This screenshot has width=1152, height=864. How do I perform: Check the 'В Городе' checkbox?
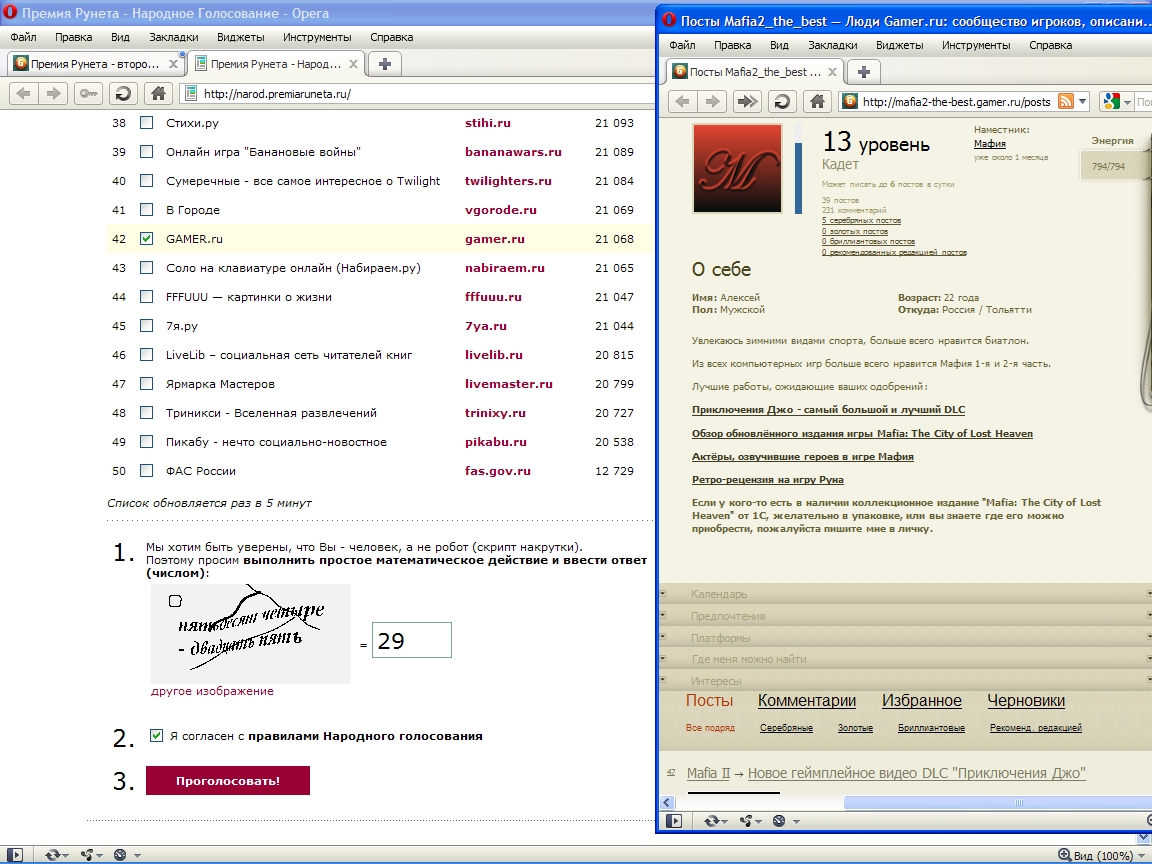pos(147,210)
